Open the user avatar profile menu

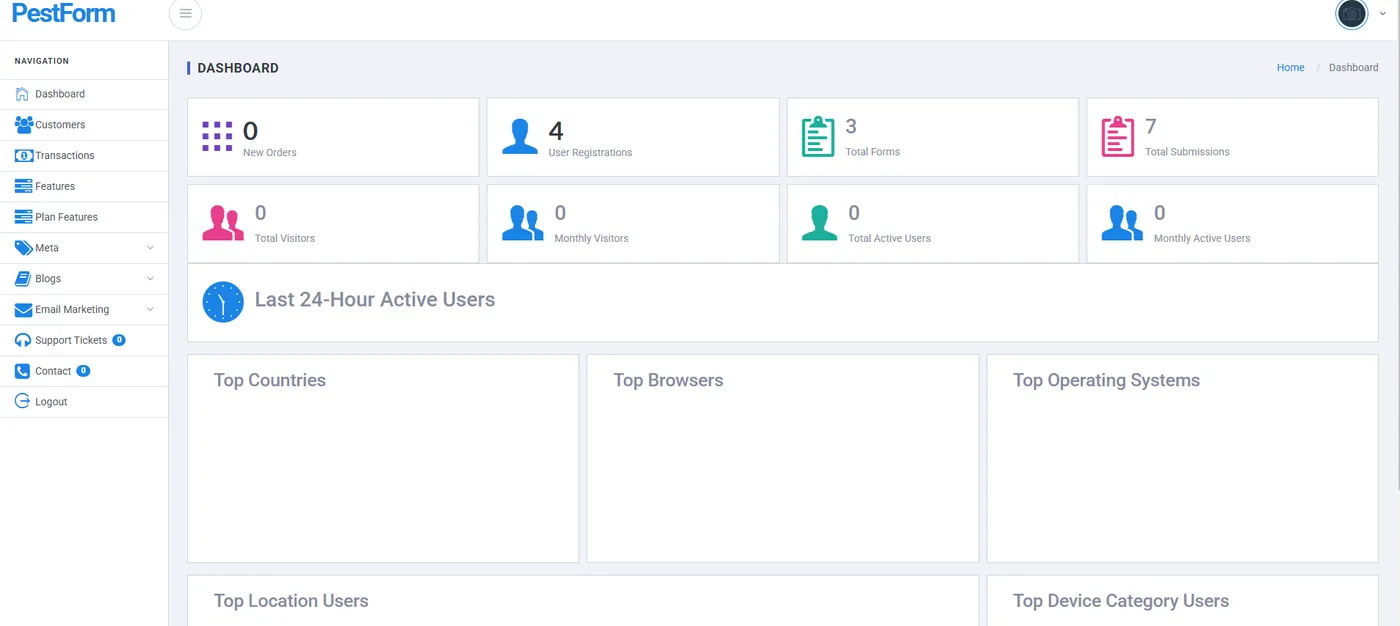(x=1352, y=14)
